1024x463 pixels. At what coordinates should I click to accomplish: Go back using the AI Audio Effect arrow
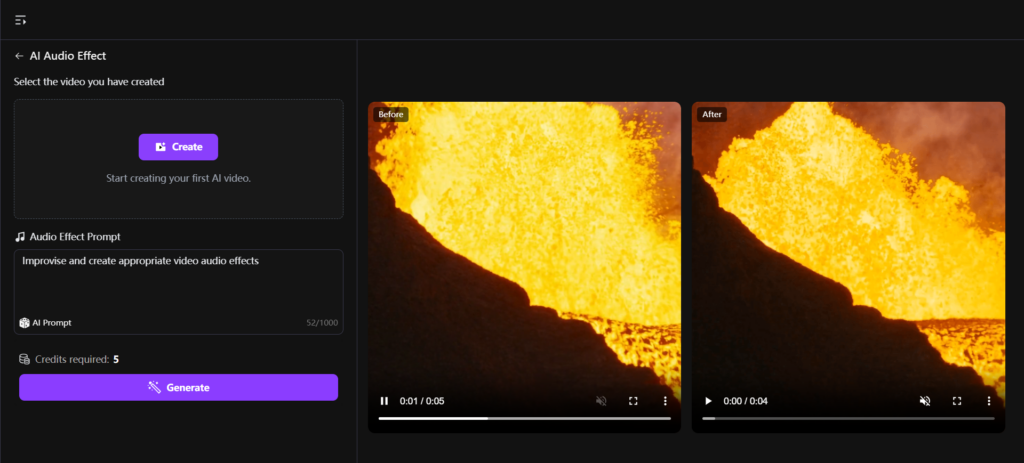point(19,56)
